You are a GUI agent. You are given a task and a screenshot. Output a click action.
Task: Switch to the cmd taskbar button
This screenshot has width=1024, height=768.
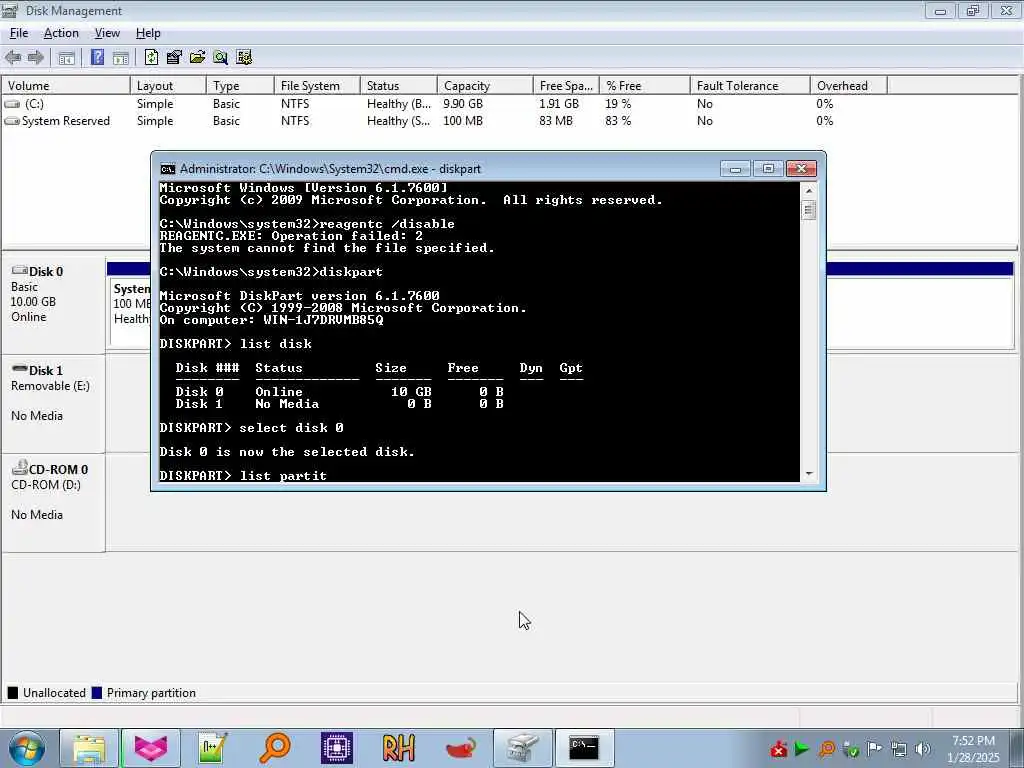(x=584, y=748)
